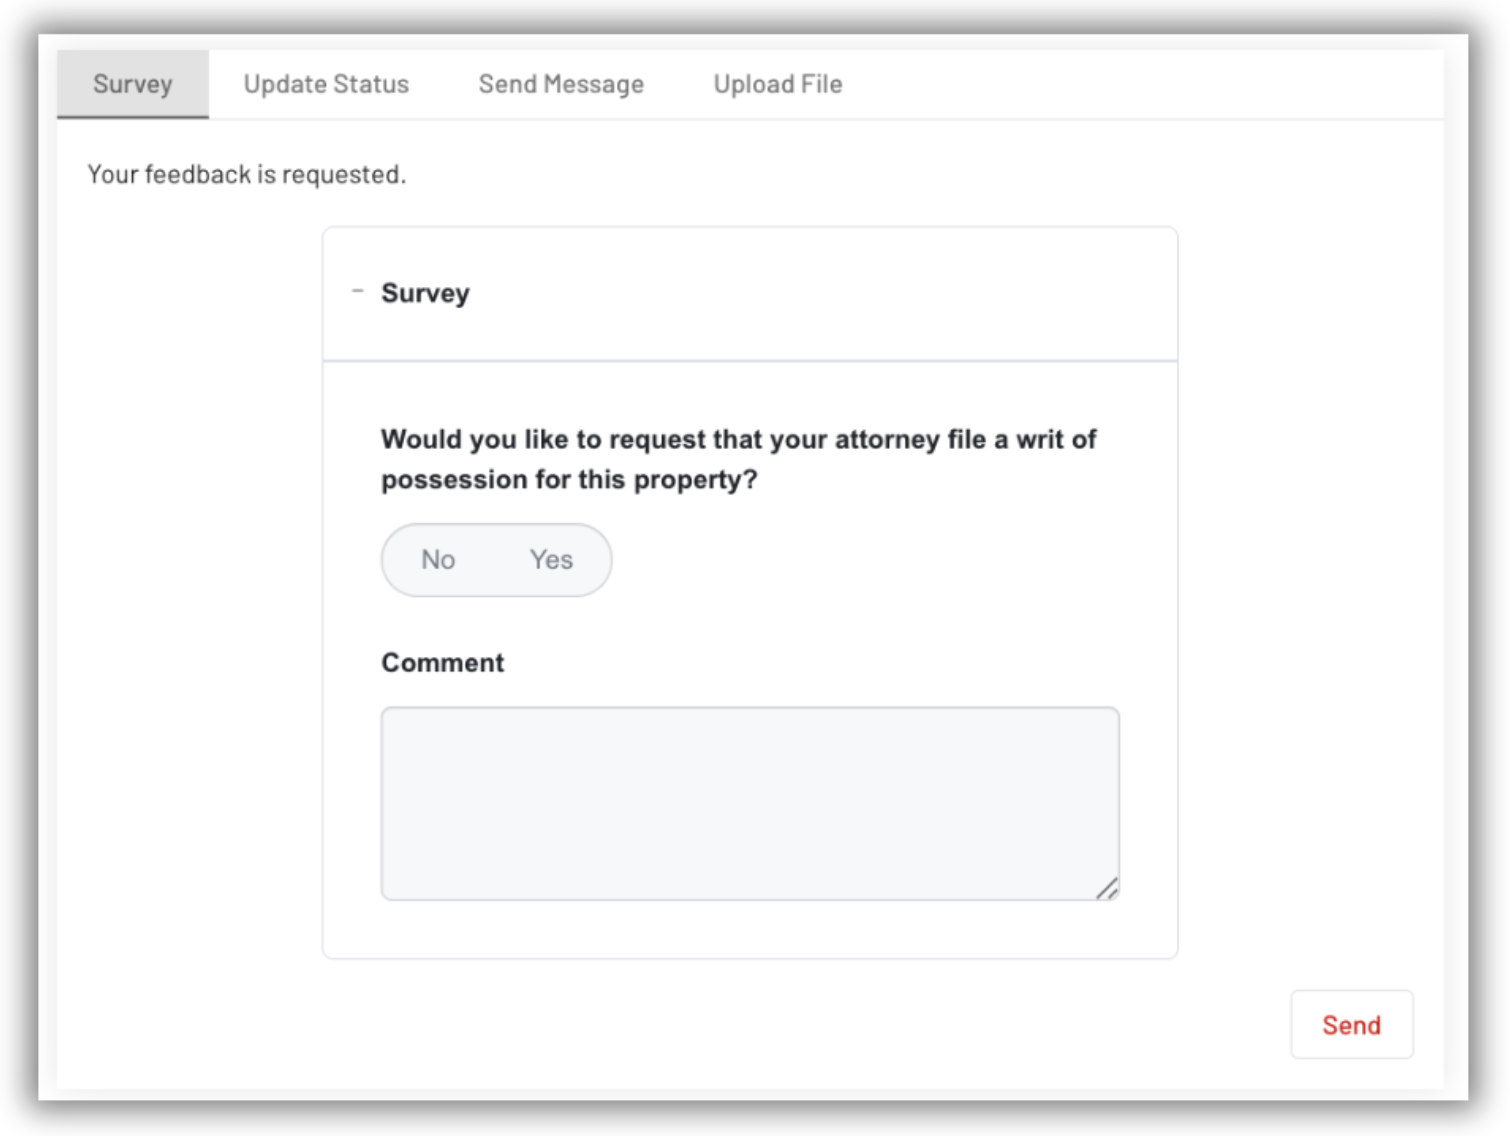This screenshot has height=1136, width=1510.
Task: Select Yes for the writ question
Action: (551, 560)
